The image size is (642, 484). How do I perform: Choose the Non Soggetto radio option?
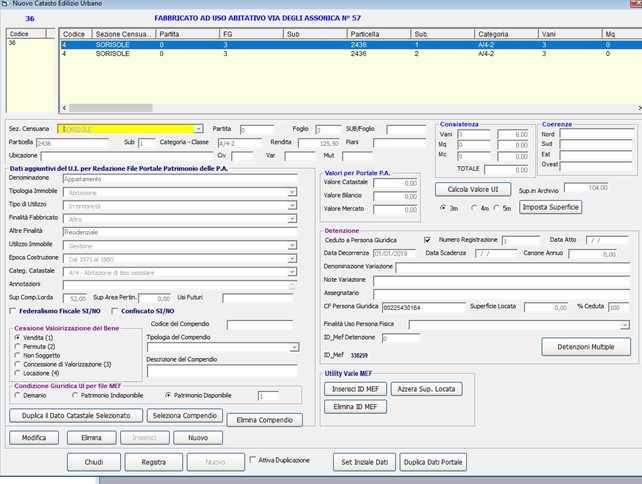pyautogui.click(x=17, y=355)
